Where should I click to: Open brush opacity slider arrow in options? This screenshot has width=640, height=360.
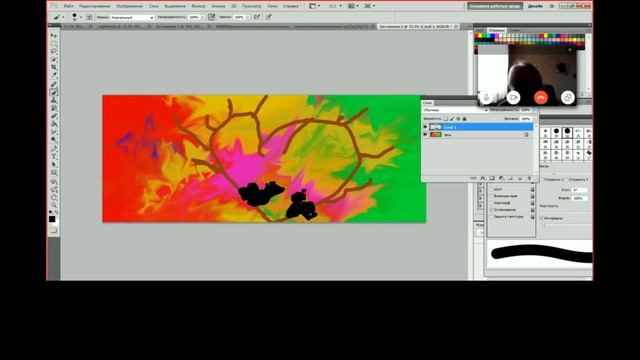(x=202, y=18)
